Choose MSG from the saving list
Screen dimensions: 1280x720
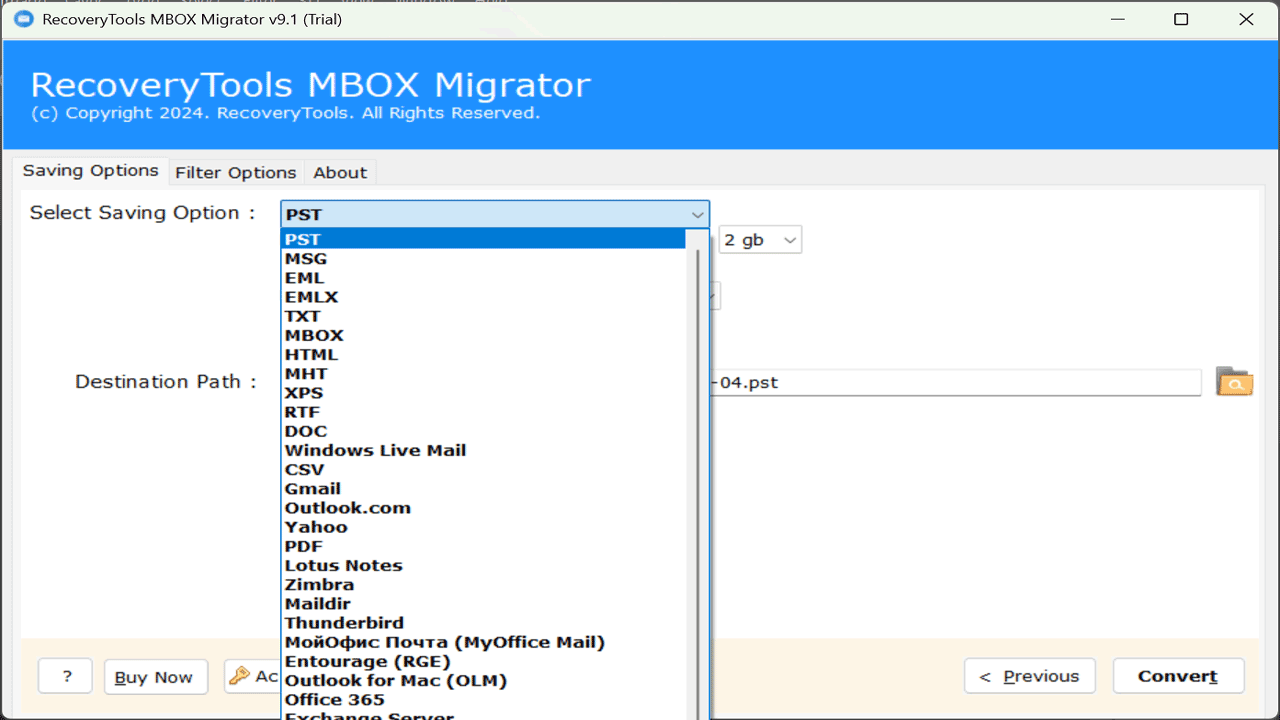click(483, 258)
